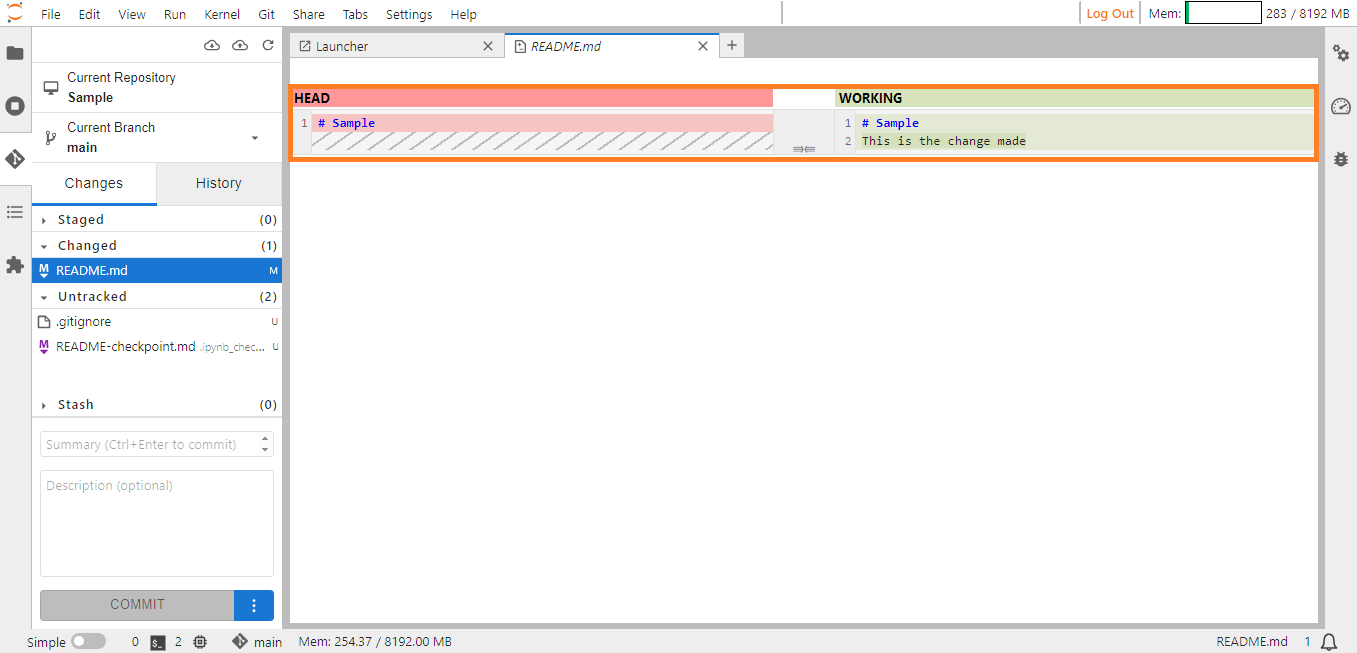Screen dimensions: 1357x653
Task: Click the Jupyter logo
Action: pos(15,13)
